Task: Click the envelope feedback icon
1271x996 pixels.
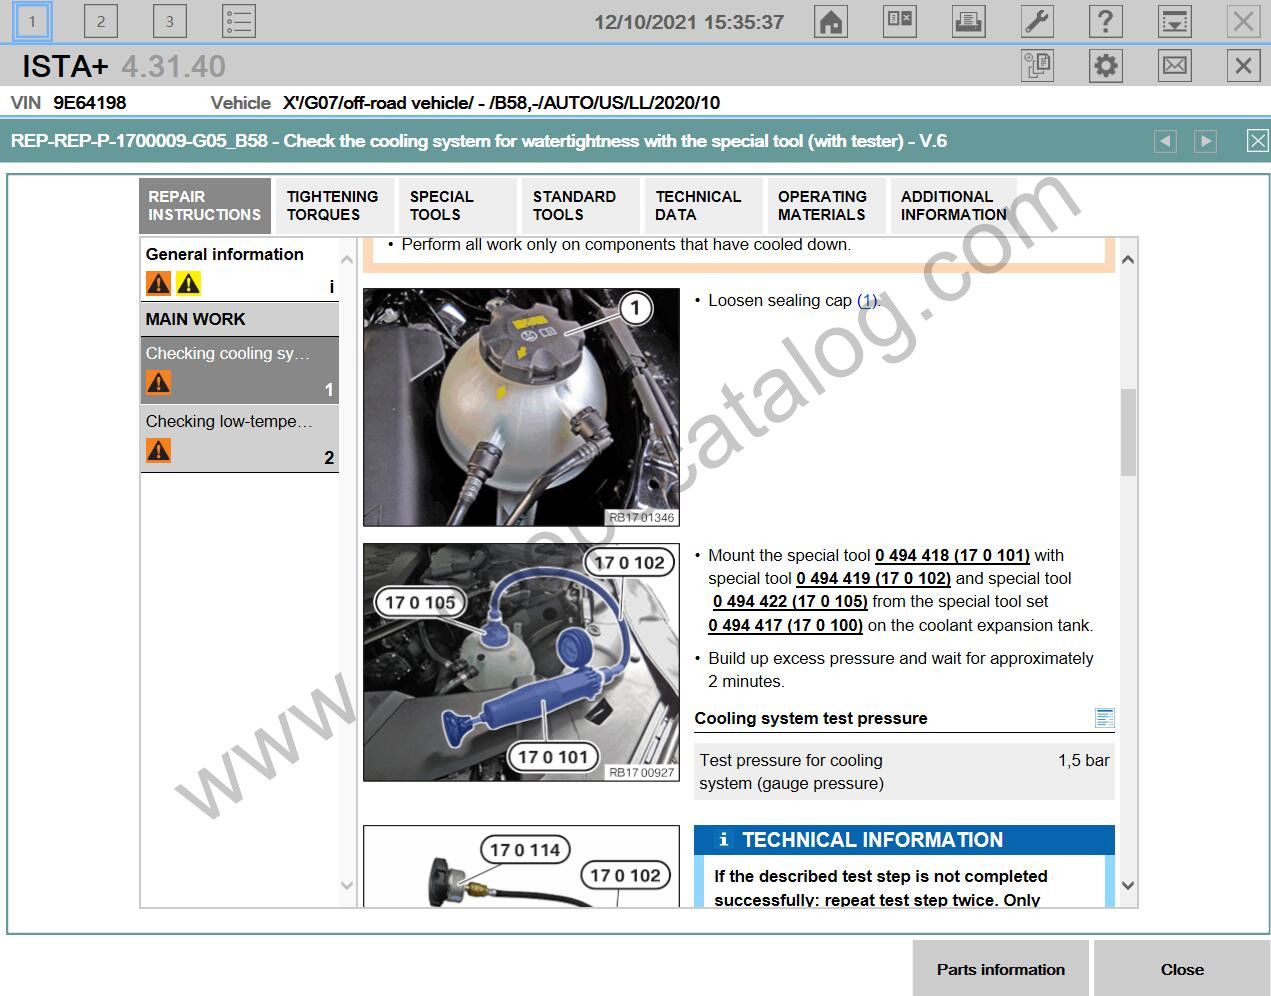Action: click(1174, 66)
